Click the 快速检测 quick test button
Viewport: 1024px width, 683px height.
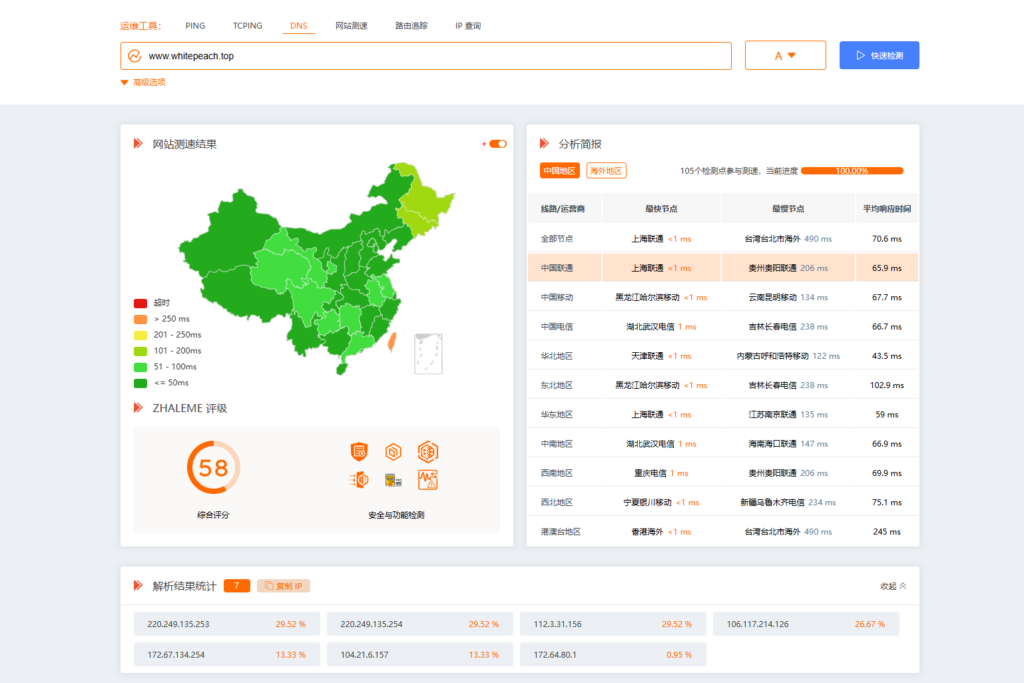pyautogui.click(x=879, y=56)
